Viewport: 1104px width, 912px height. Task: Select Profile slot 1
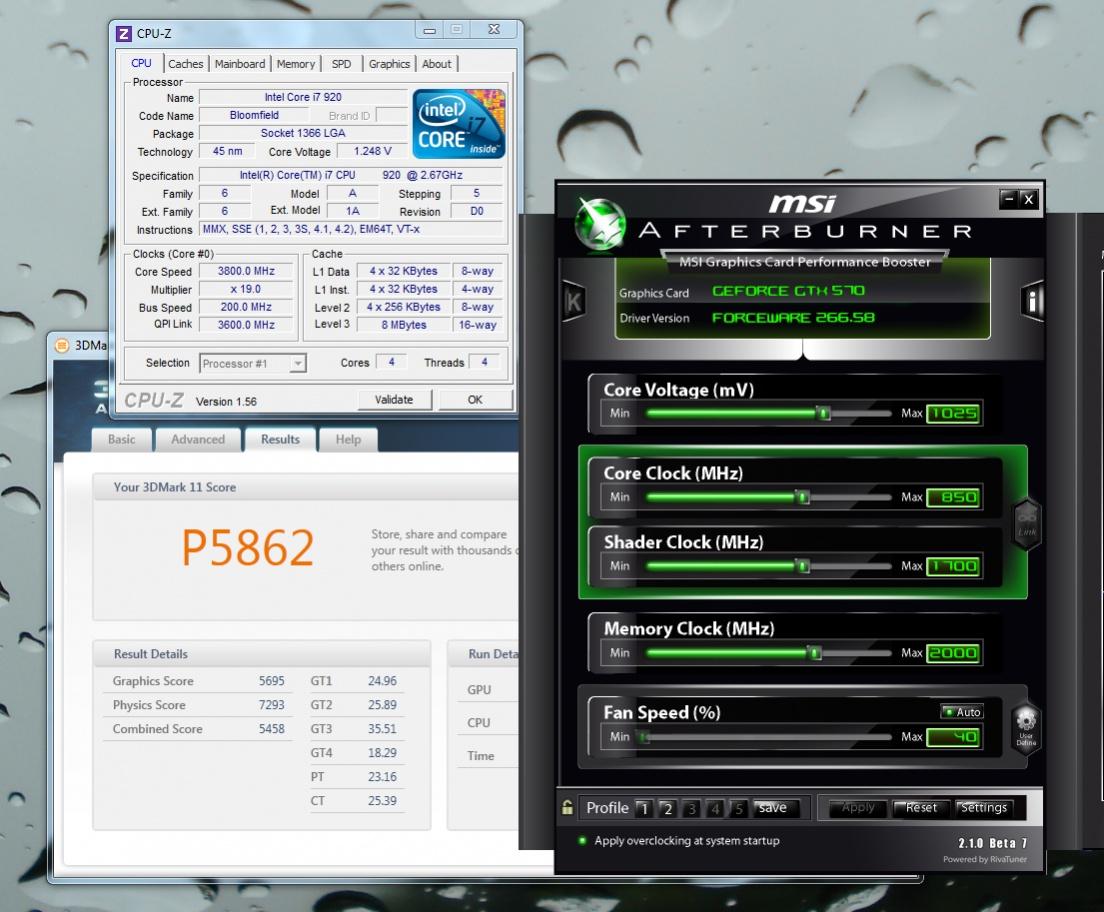click(643, 808)
